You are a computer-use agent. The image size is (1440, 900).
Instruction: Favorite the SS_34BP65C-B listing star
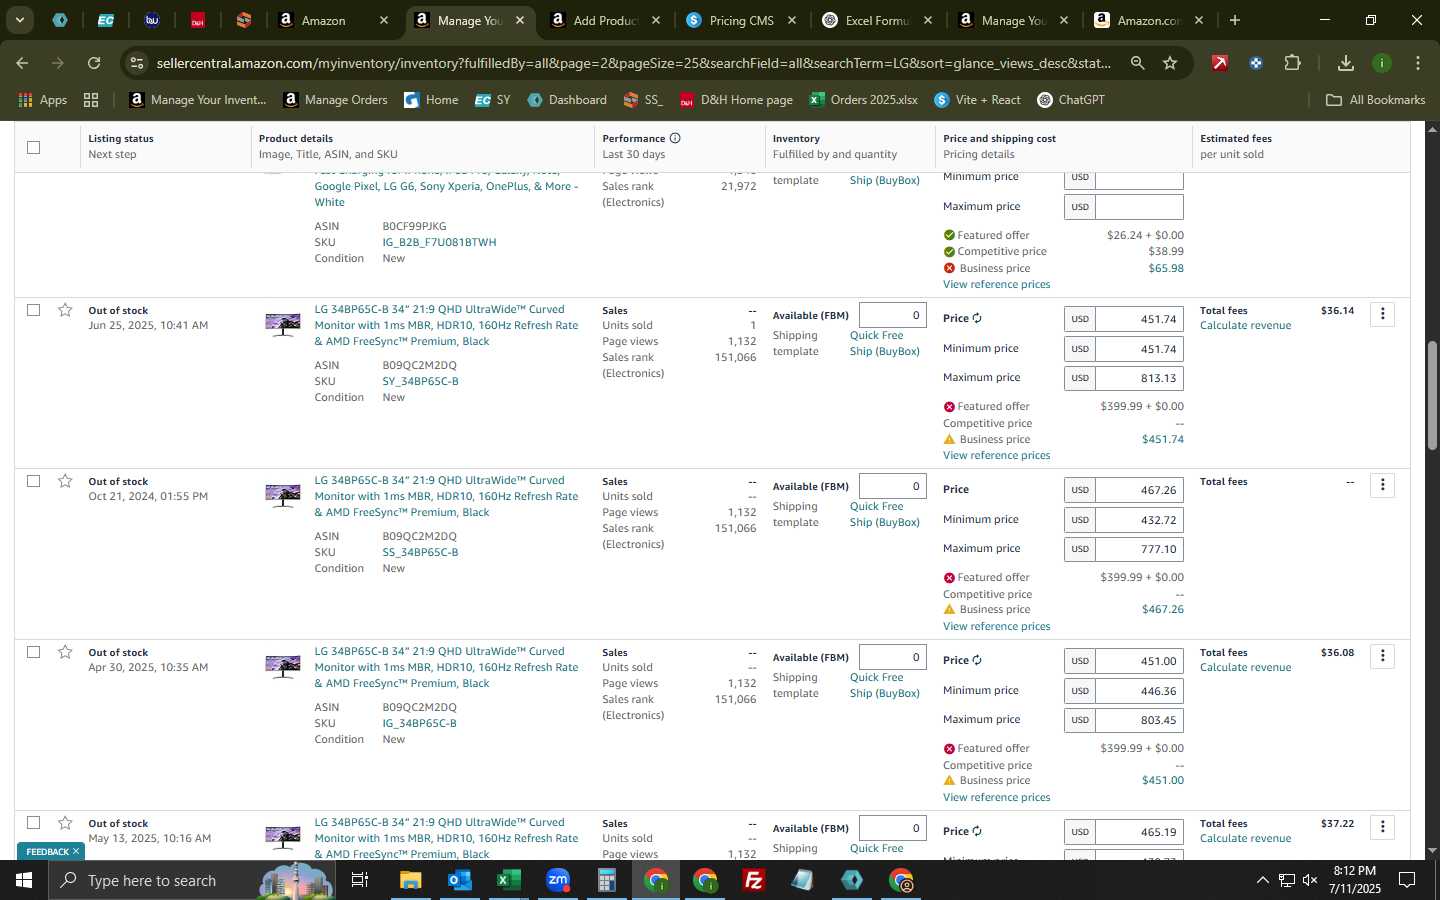pos(65,481)
